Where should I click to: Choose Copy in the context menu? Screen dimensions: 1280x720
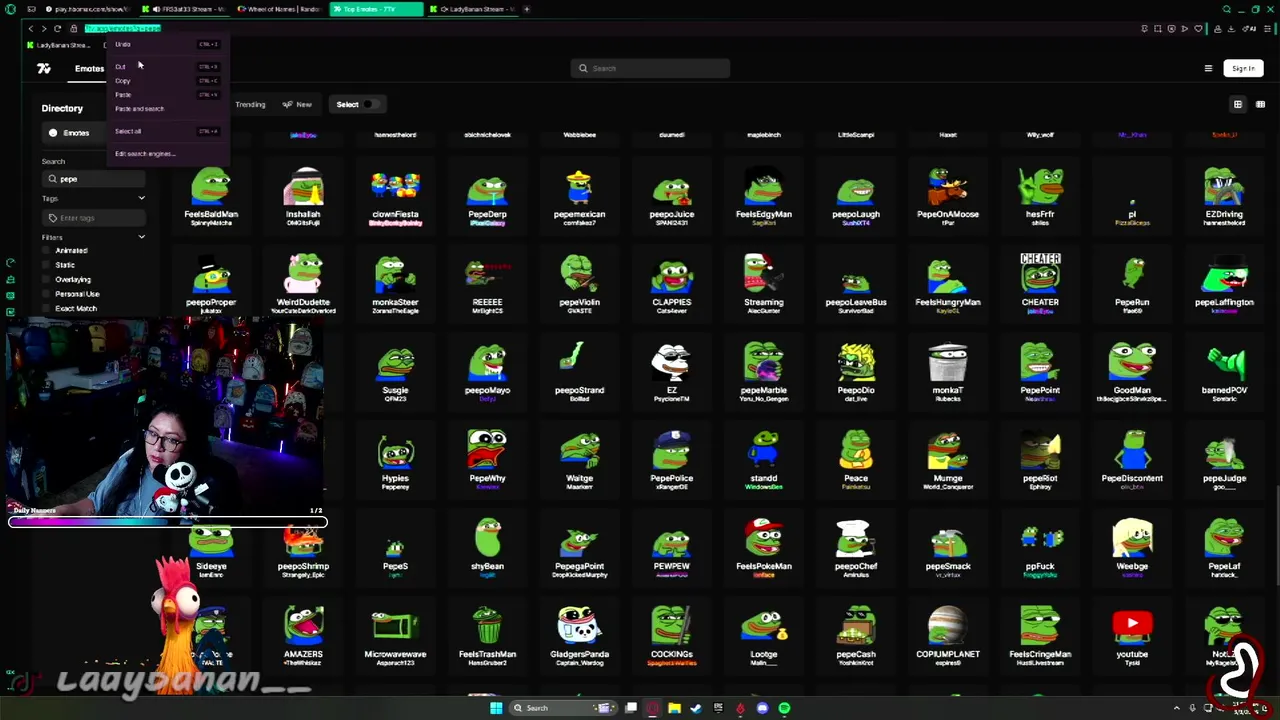tap(168, 81)
